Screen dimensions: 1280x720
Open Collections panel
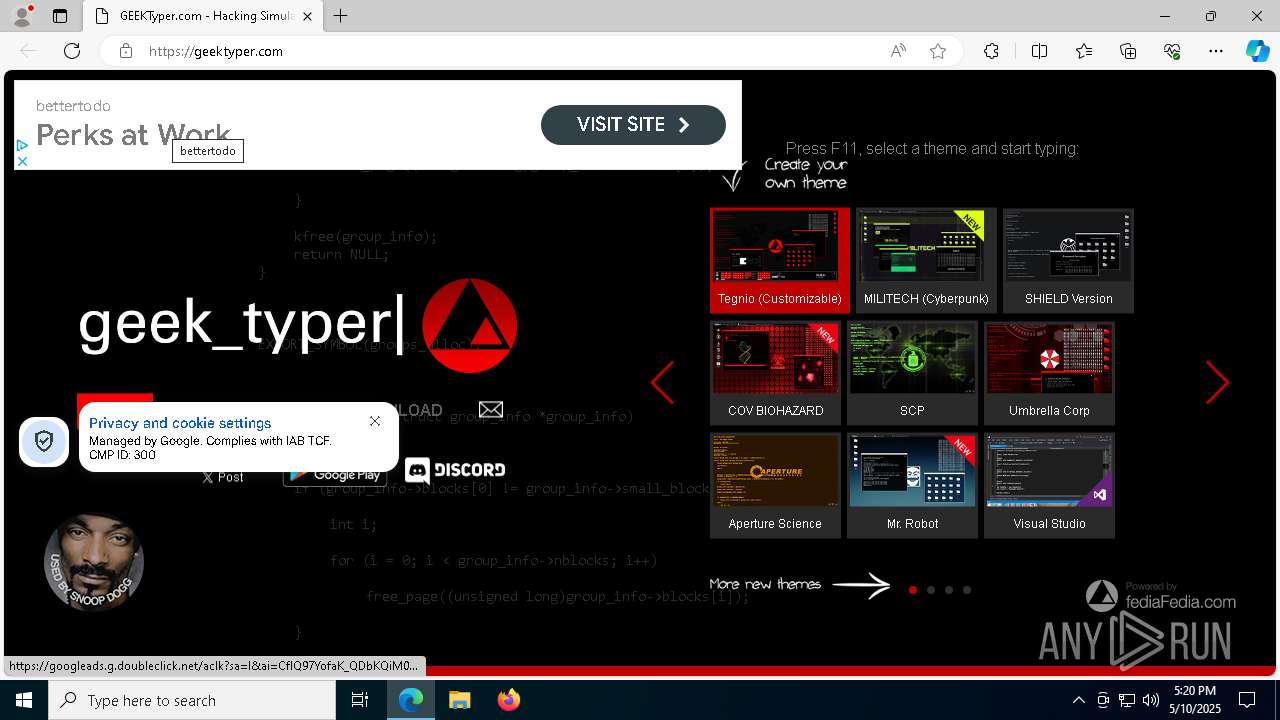tap(1128, 51)
